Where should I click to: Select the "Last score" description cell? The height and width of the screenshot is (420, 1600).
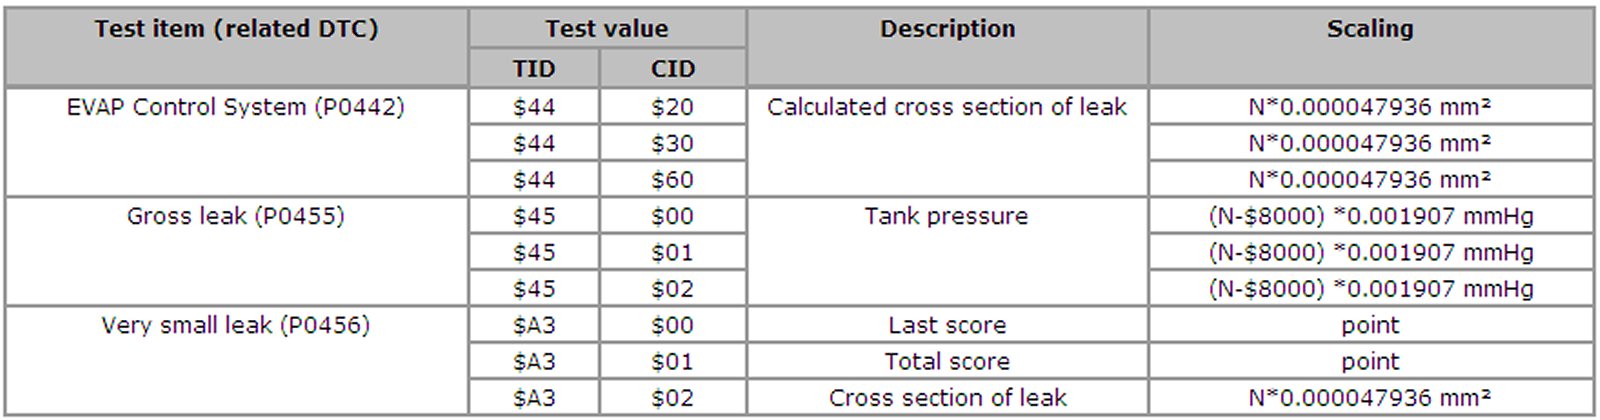tap(947, 325)
